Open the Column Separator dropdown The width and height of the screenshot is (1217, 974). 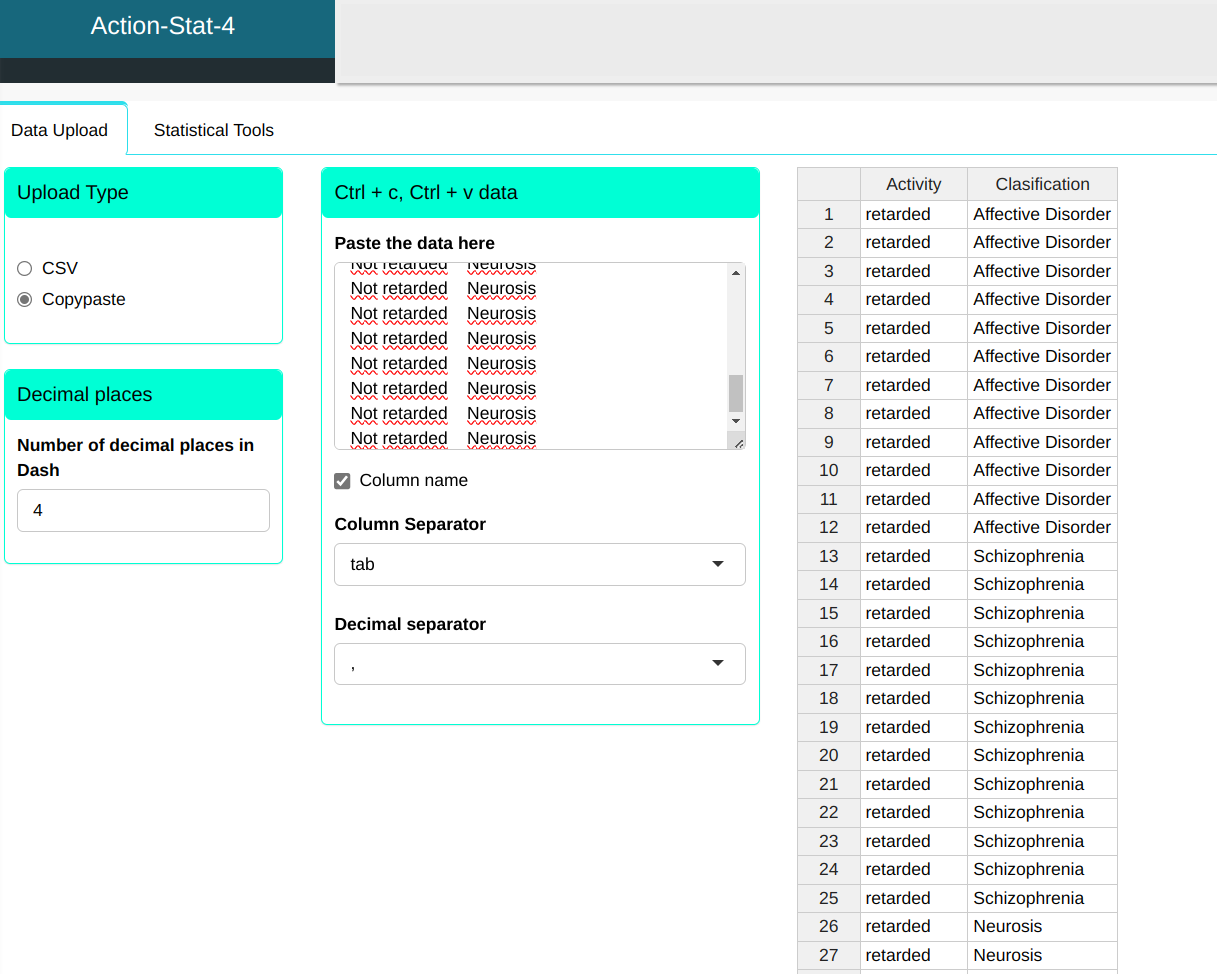pyautogui.click(x=539, y=564)
